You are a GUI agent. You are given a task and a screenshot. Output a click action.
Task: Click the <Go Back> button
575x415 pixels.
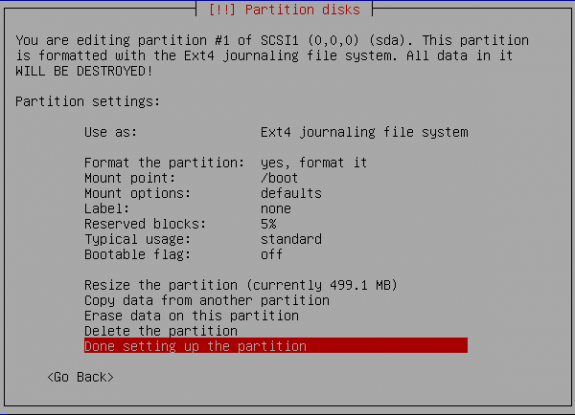[80, 377]
